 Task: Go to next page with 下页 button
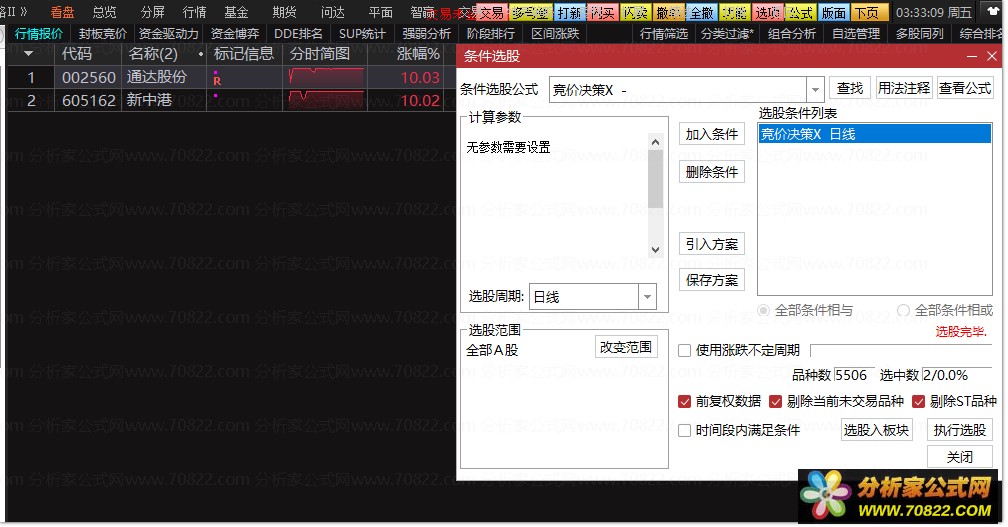point(867,12)
